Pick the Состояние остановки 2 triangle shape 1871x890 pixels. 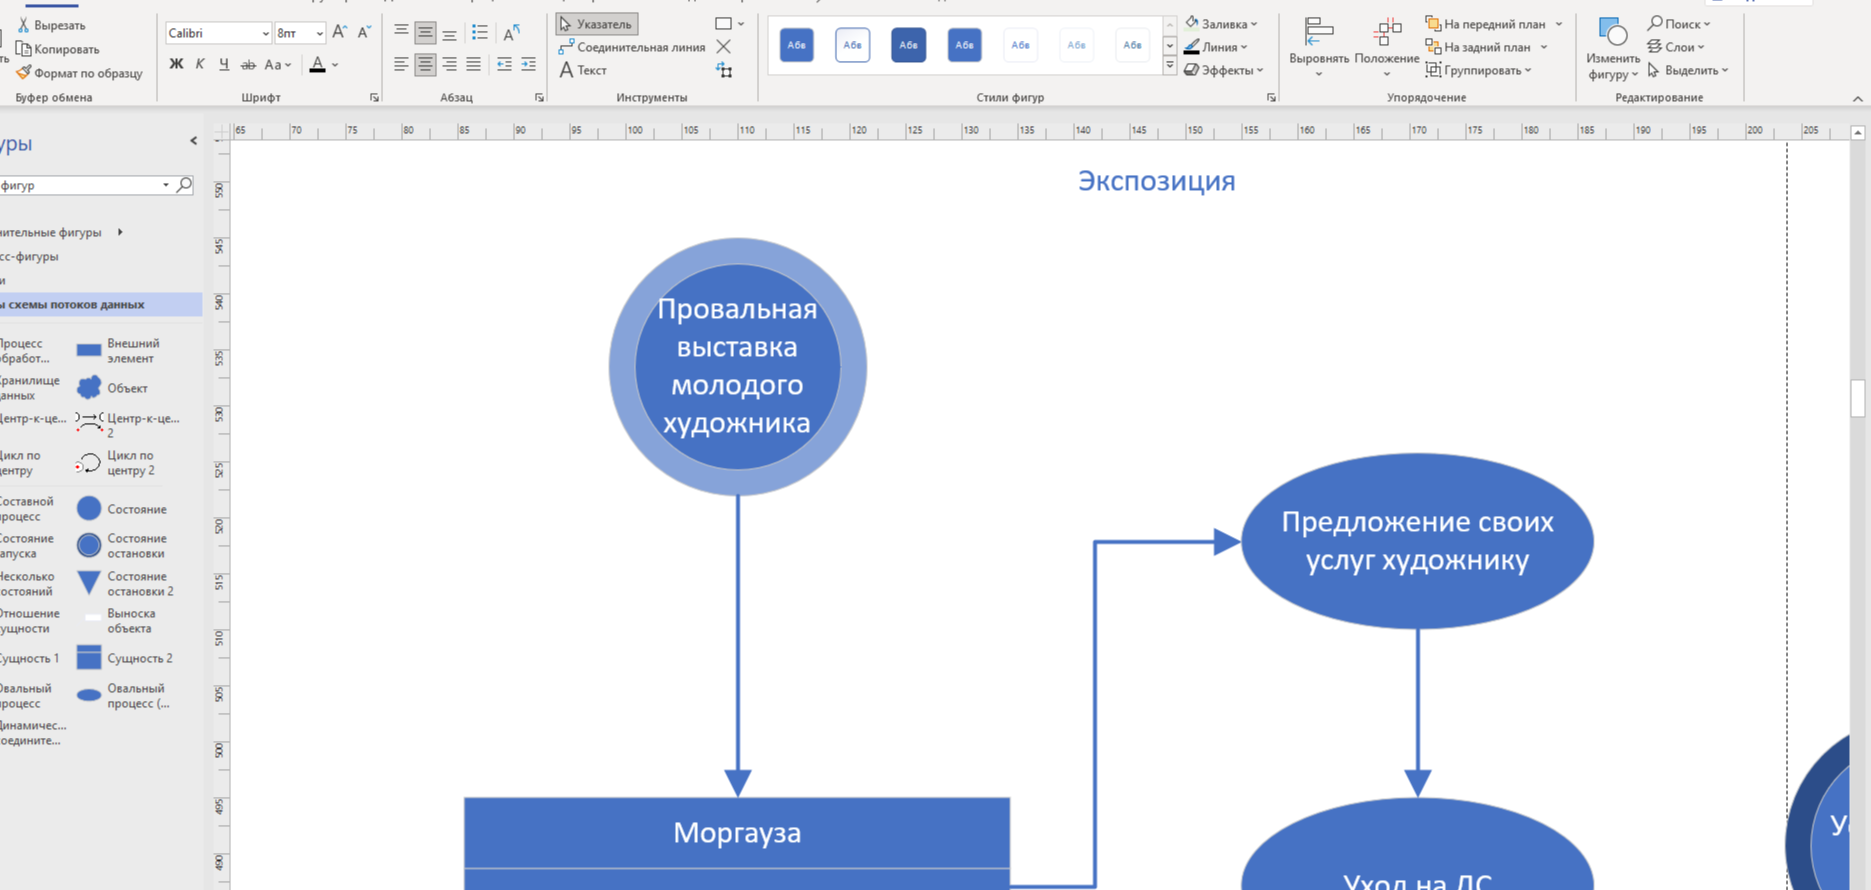tap(89, 583)
